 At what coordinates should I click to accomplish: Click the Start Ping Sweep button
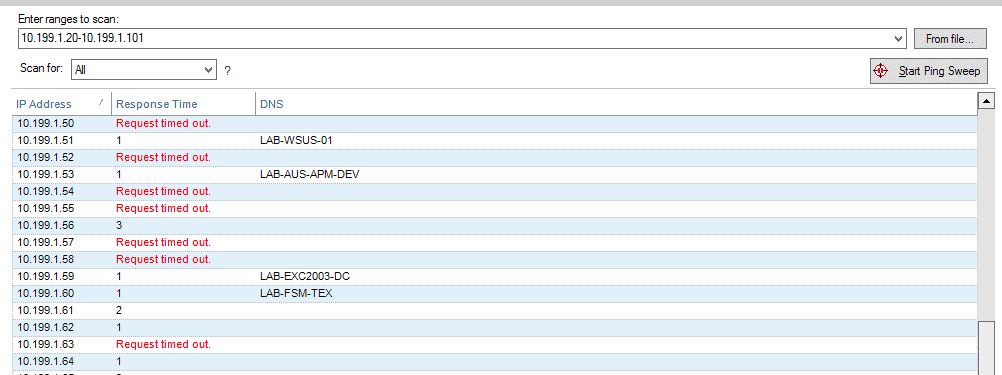(929, 71)
